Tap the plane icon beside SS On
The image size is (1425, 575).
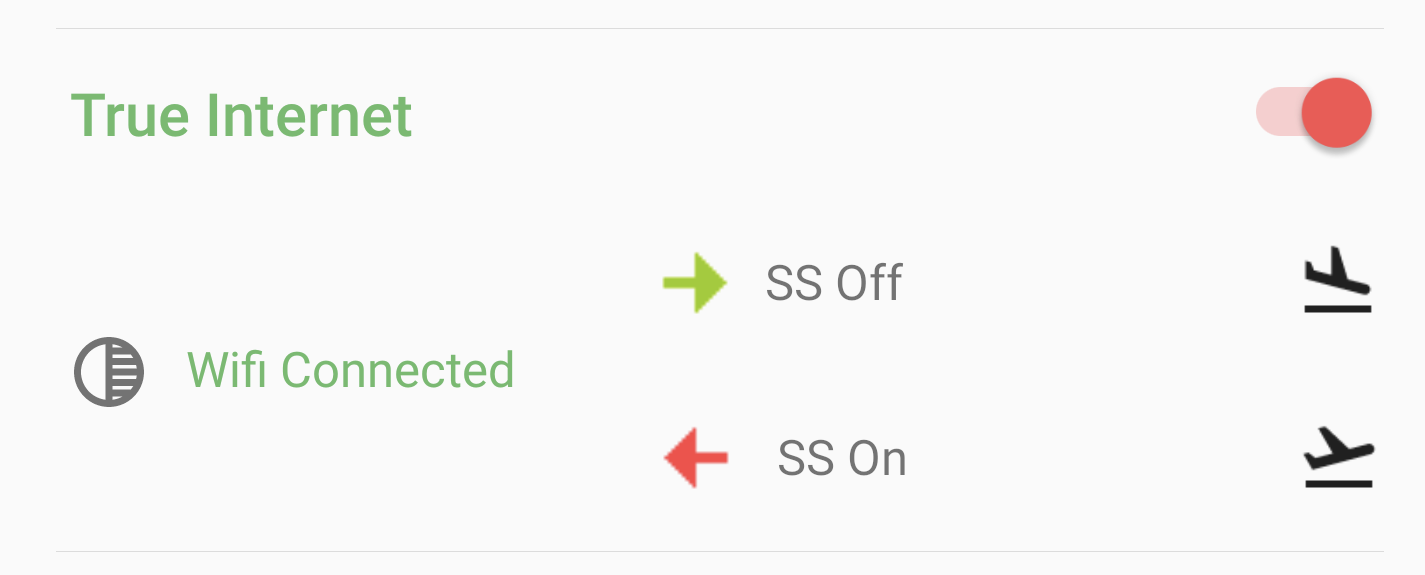(1338, 459)
